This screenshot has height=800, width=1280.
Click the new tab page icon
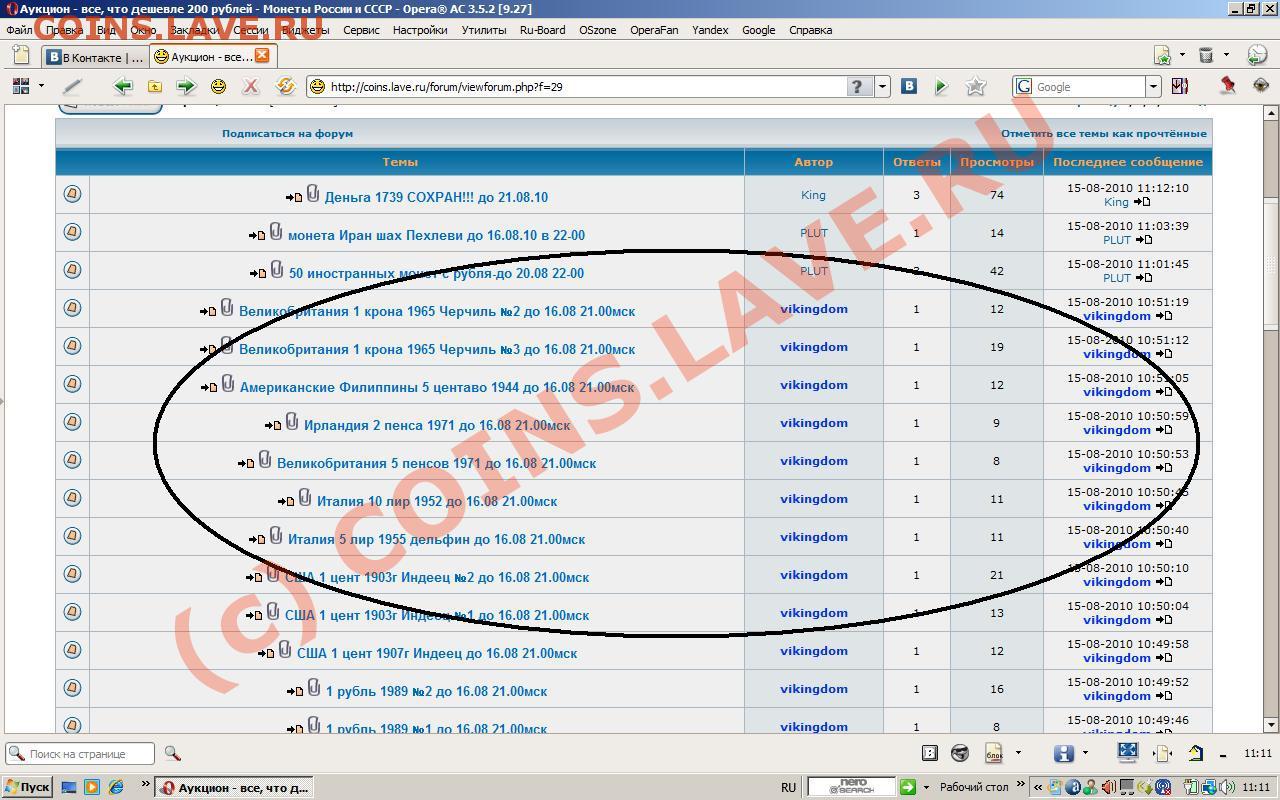tap(20, 56)
